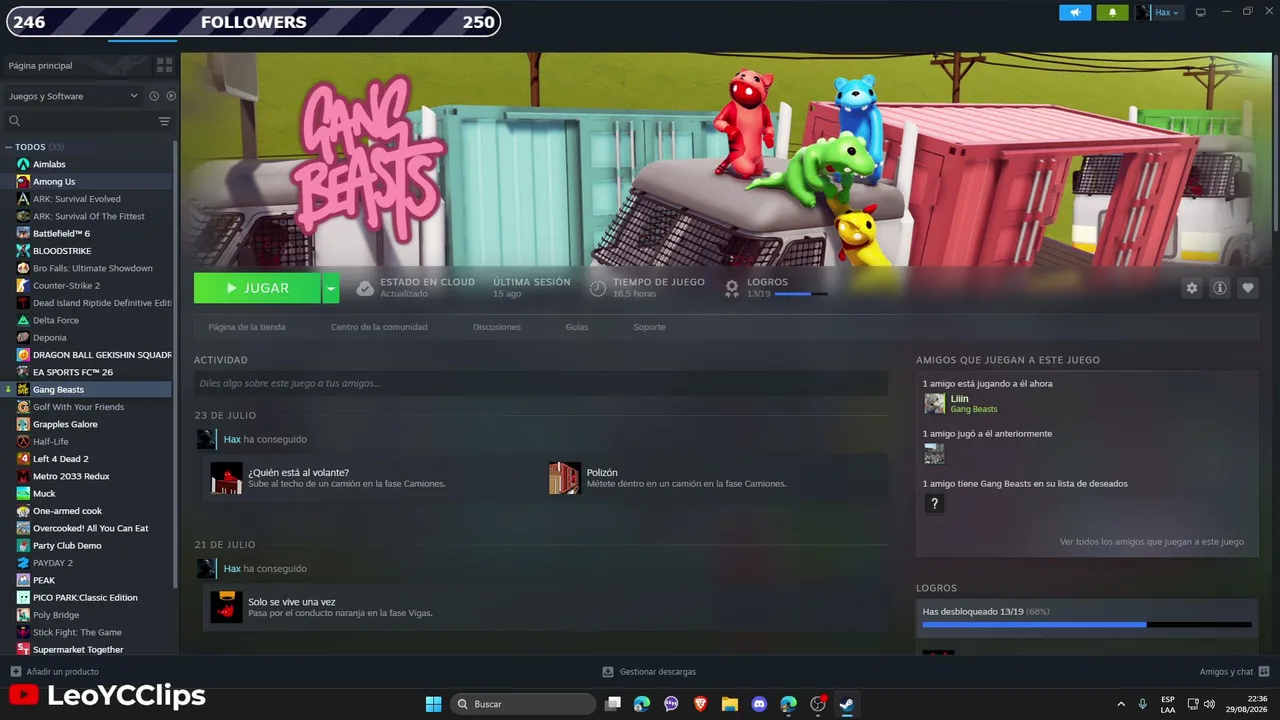Toggle Gang Beasts favorite heart
The image size is (1280, 720).
pyautogui.click(x=1247, y=288)
